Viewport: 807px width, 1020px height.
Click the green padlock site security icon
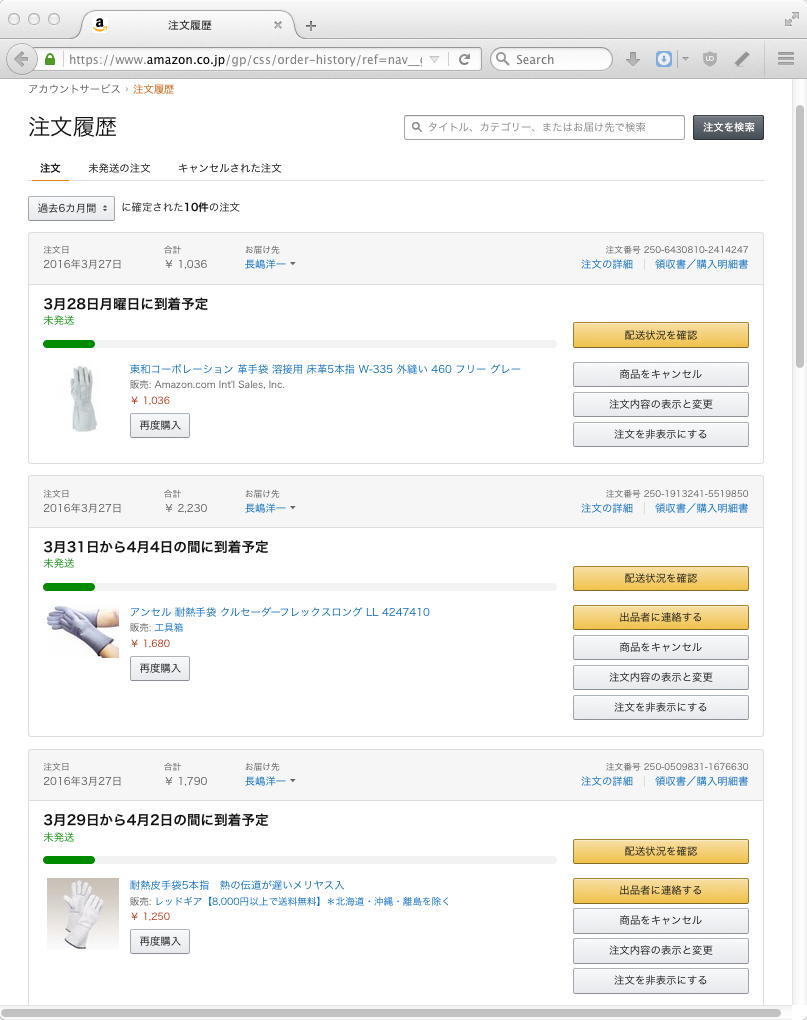50,59
